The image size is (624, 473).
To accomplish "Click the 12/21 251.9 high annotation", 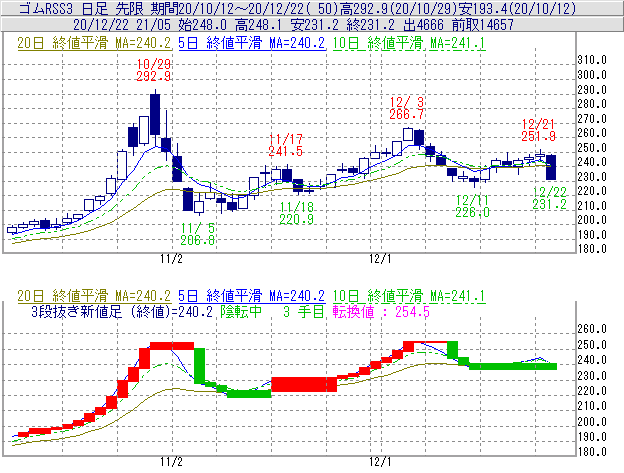I will coord(538,130).
